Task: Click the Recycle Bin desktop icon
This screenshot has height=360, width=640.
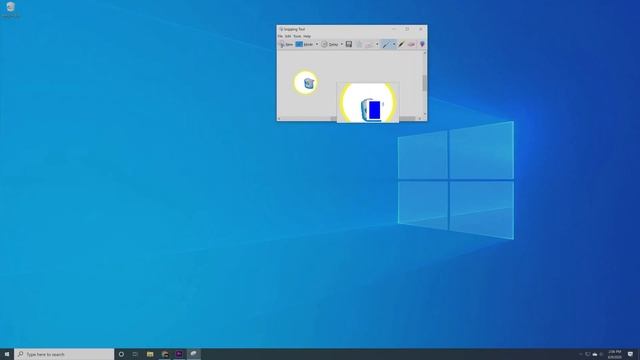Action: click(11, 10)
